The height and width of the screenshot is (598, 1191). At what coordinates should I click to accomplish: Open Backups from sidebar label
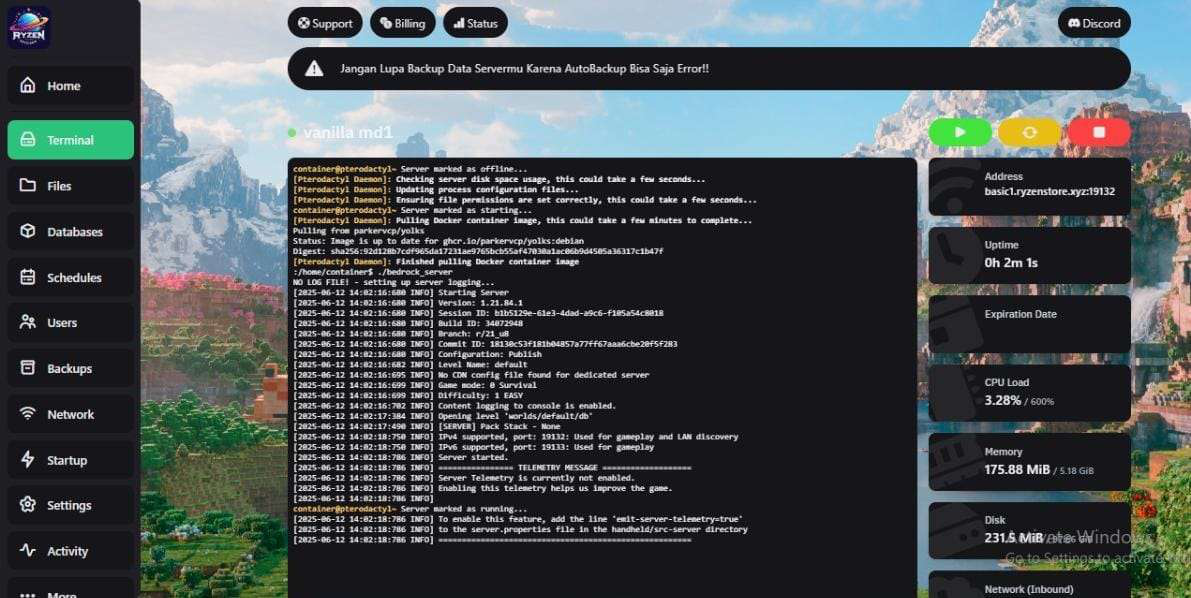[x=69, y=369]
